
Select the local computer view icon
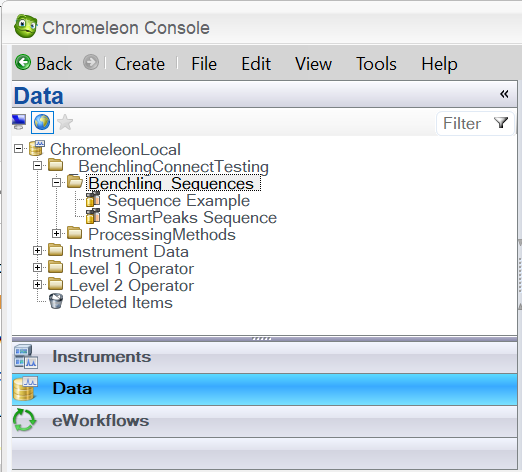19,122
